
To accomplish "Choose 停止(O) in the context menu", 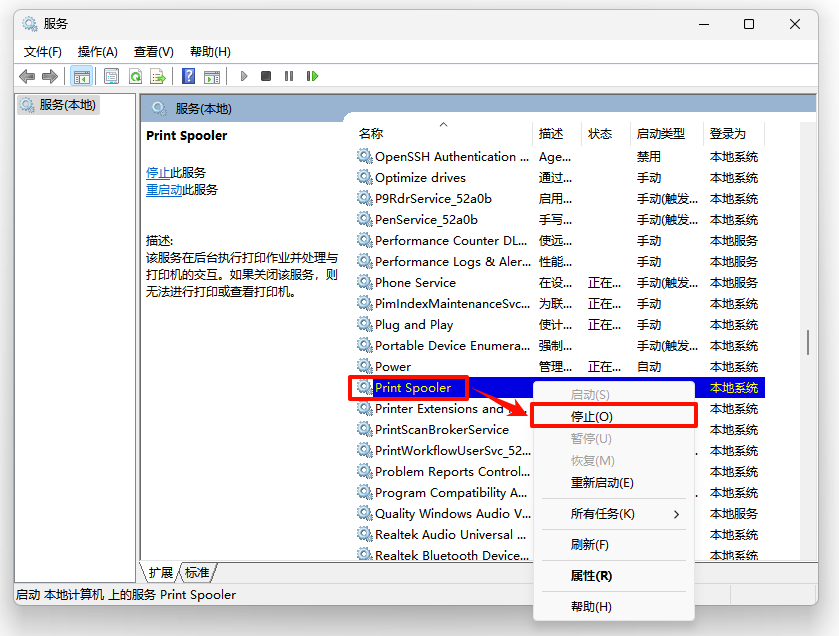I will pyautogui.click(x=592, y=416).
